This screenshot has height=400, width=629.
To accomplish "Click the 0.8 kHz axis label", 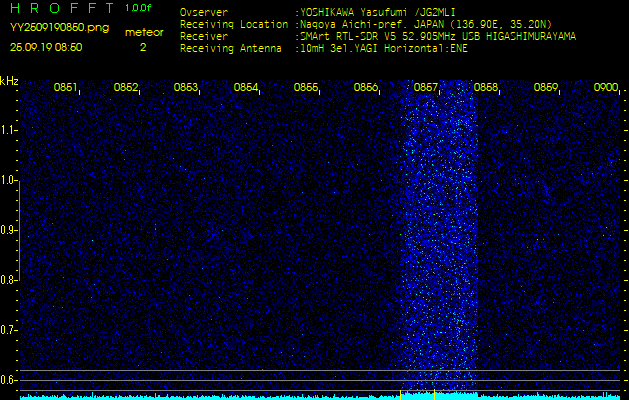I will (x=8, y=280).
